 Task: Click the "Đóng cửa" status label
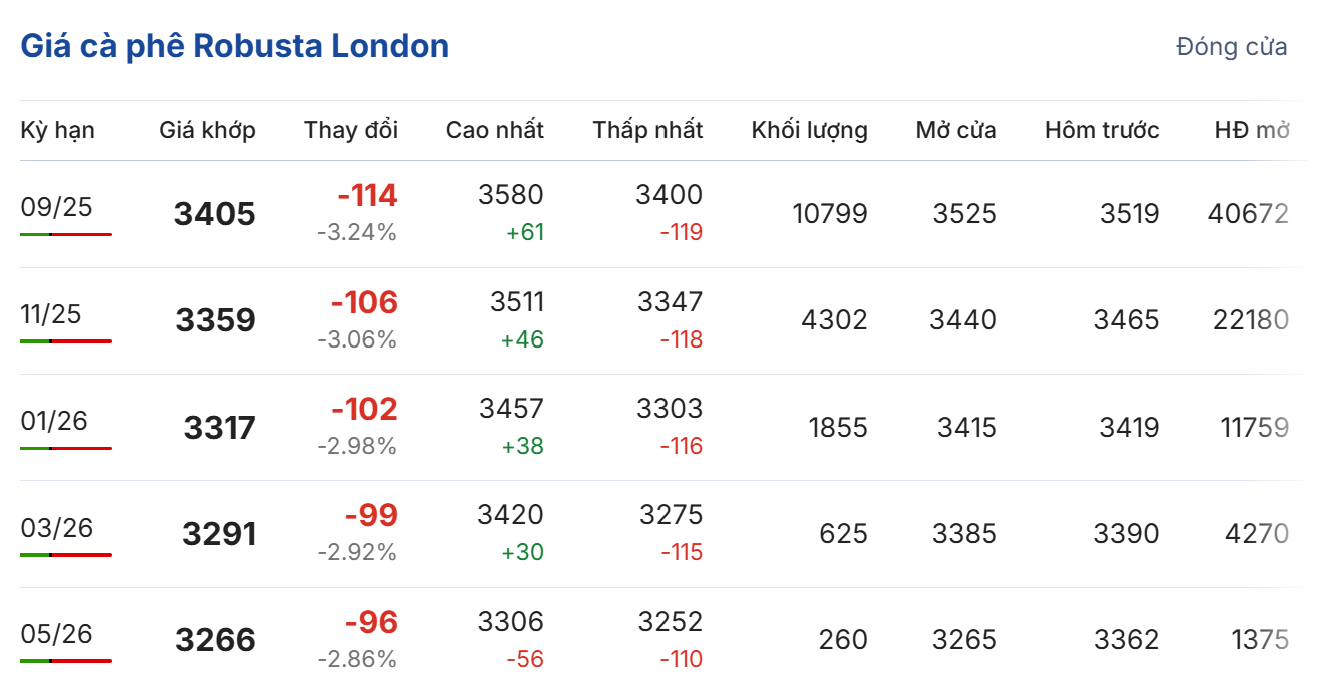[1231, 47]
